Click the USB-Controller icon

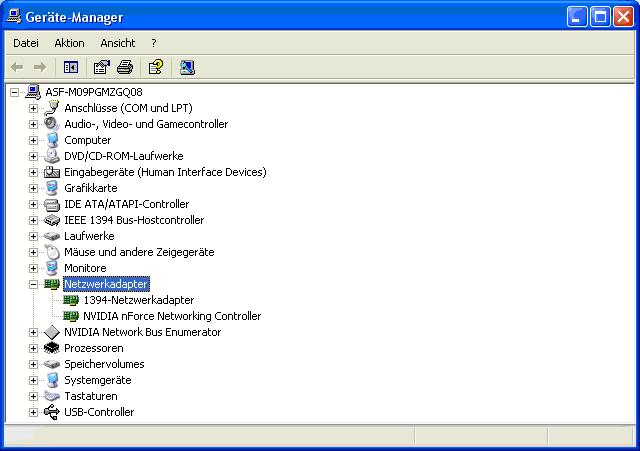[52, 412]
